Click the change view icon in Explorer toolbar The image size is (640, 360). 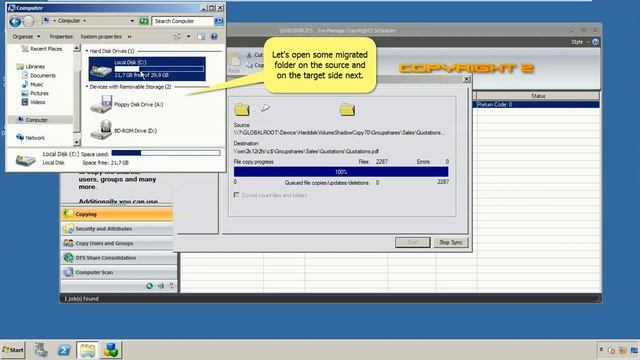(x=177, y=37)
